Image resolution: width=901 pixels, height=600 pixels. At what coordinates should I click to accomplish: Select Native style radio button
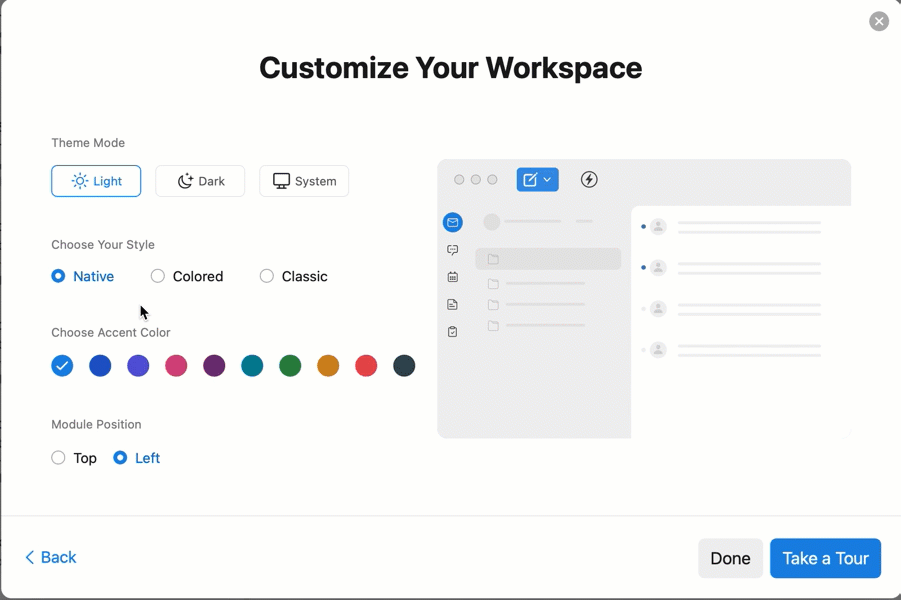point(58,276)
